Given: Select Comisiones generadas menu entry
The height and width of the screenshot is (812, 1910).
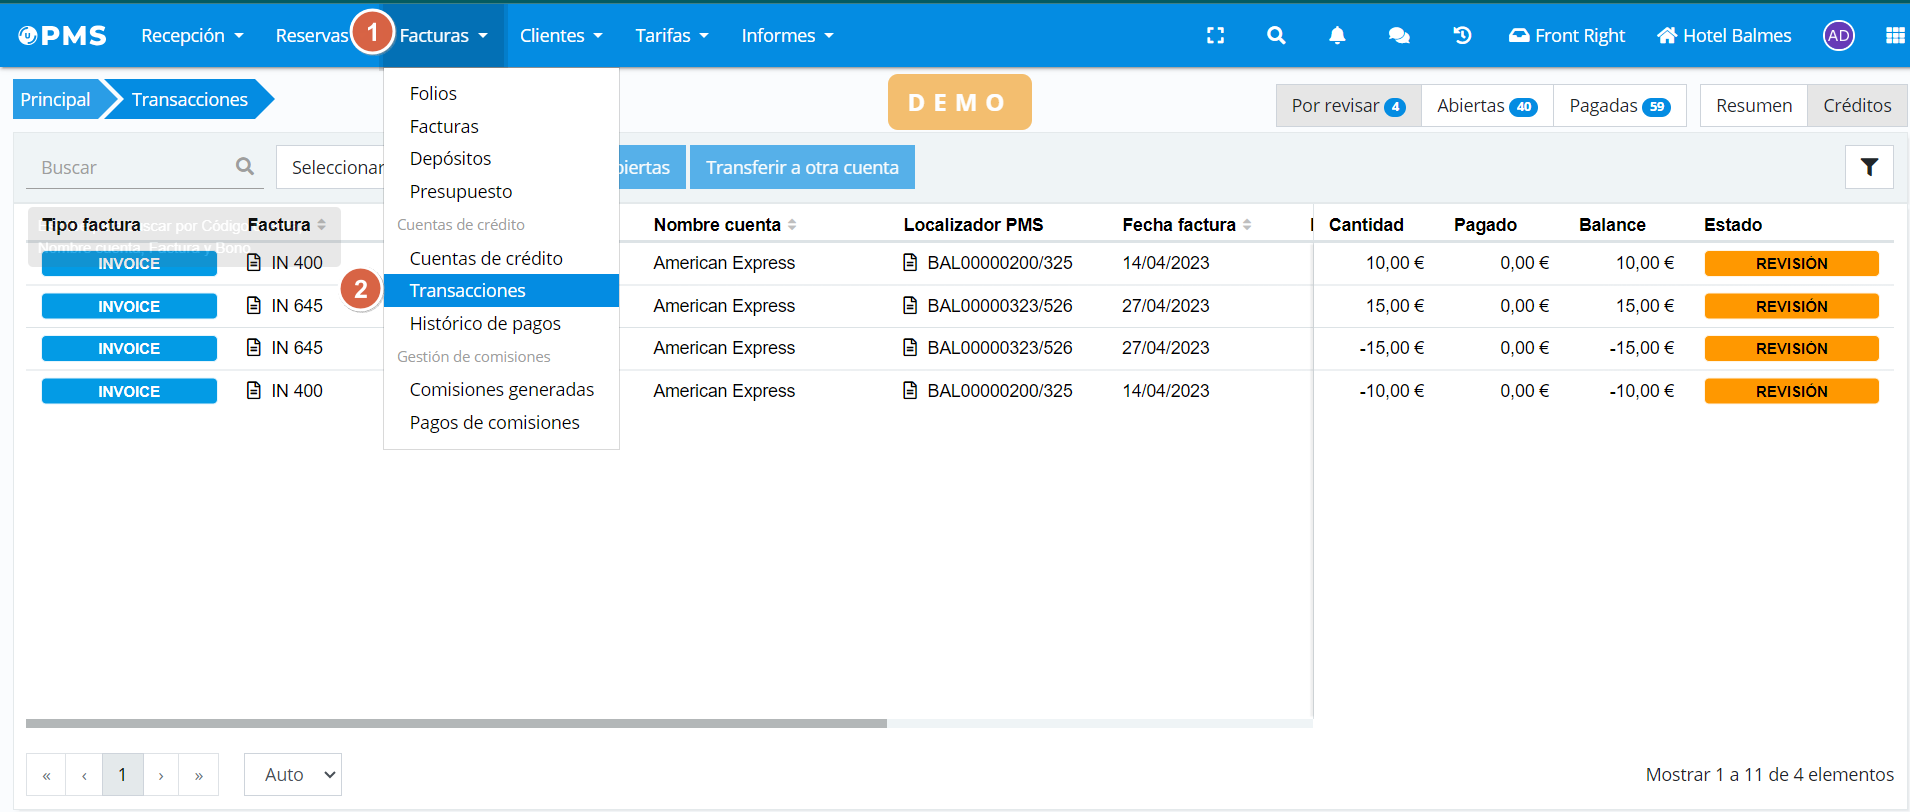Looking at the screenshot, I should pos(501,390).
